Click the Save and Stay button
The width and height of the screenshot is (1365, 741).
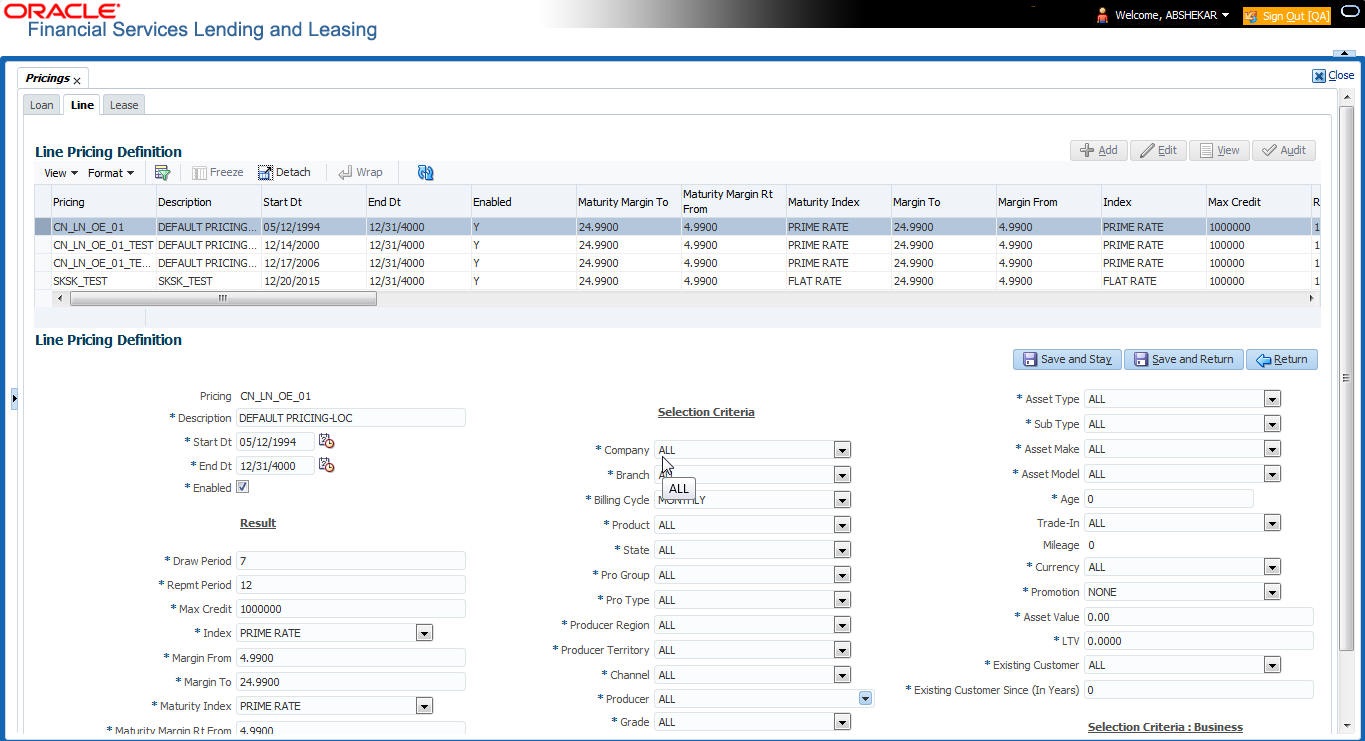pos(1066,359)
